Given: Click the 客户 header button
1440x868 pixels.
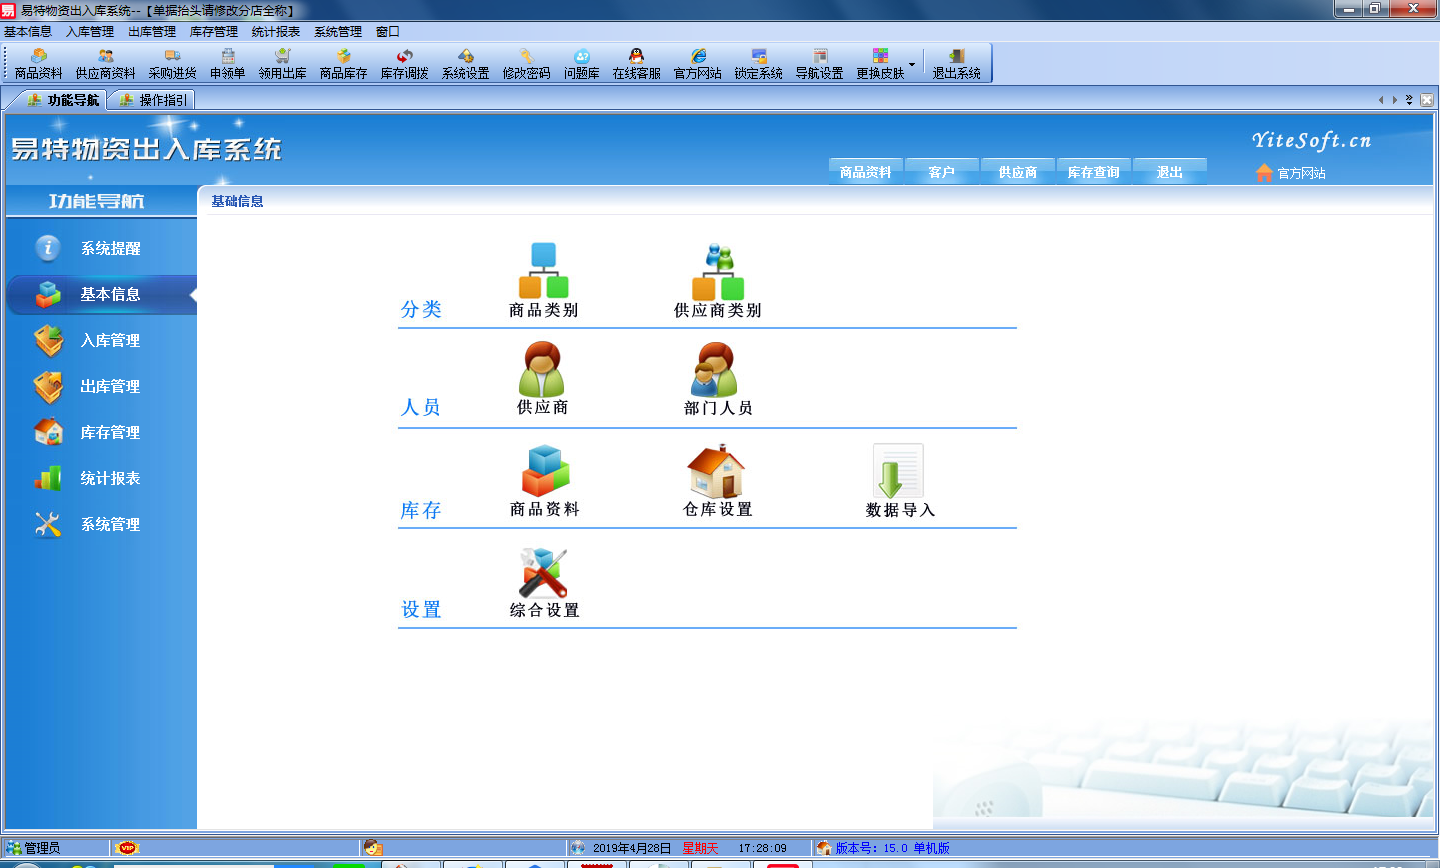Looking at the screenshot, I should point(942,172).
